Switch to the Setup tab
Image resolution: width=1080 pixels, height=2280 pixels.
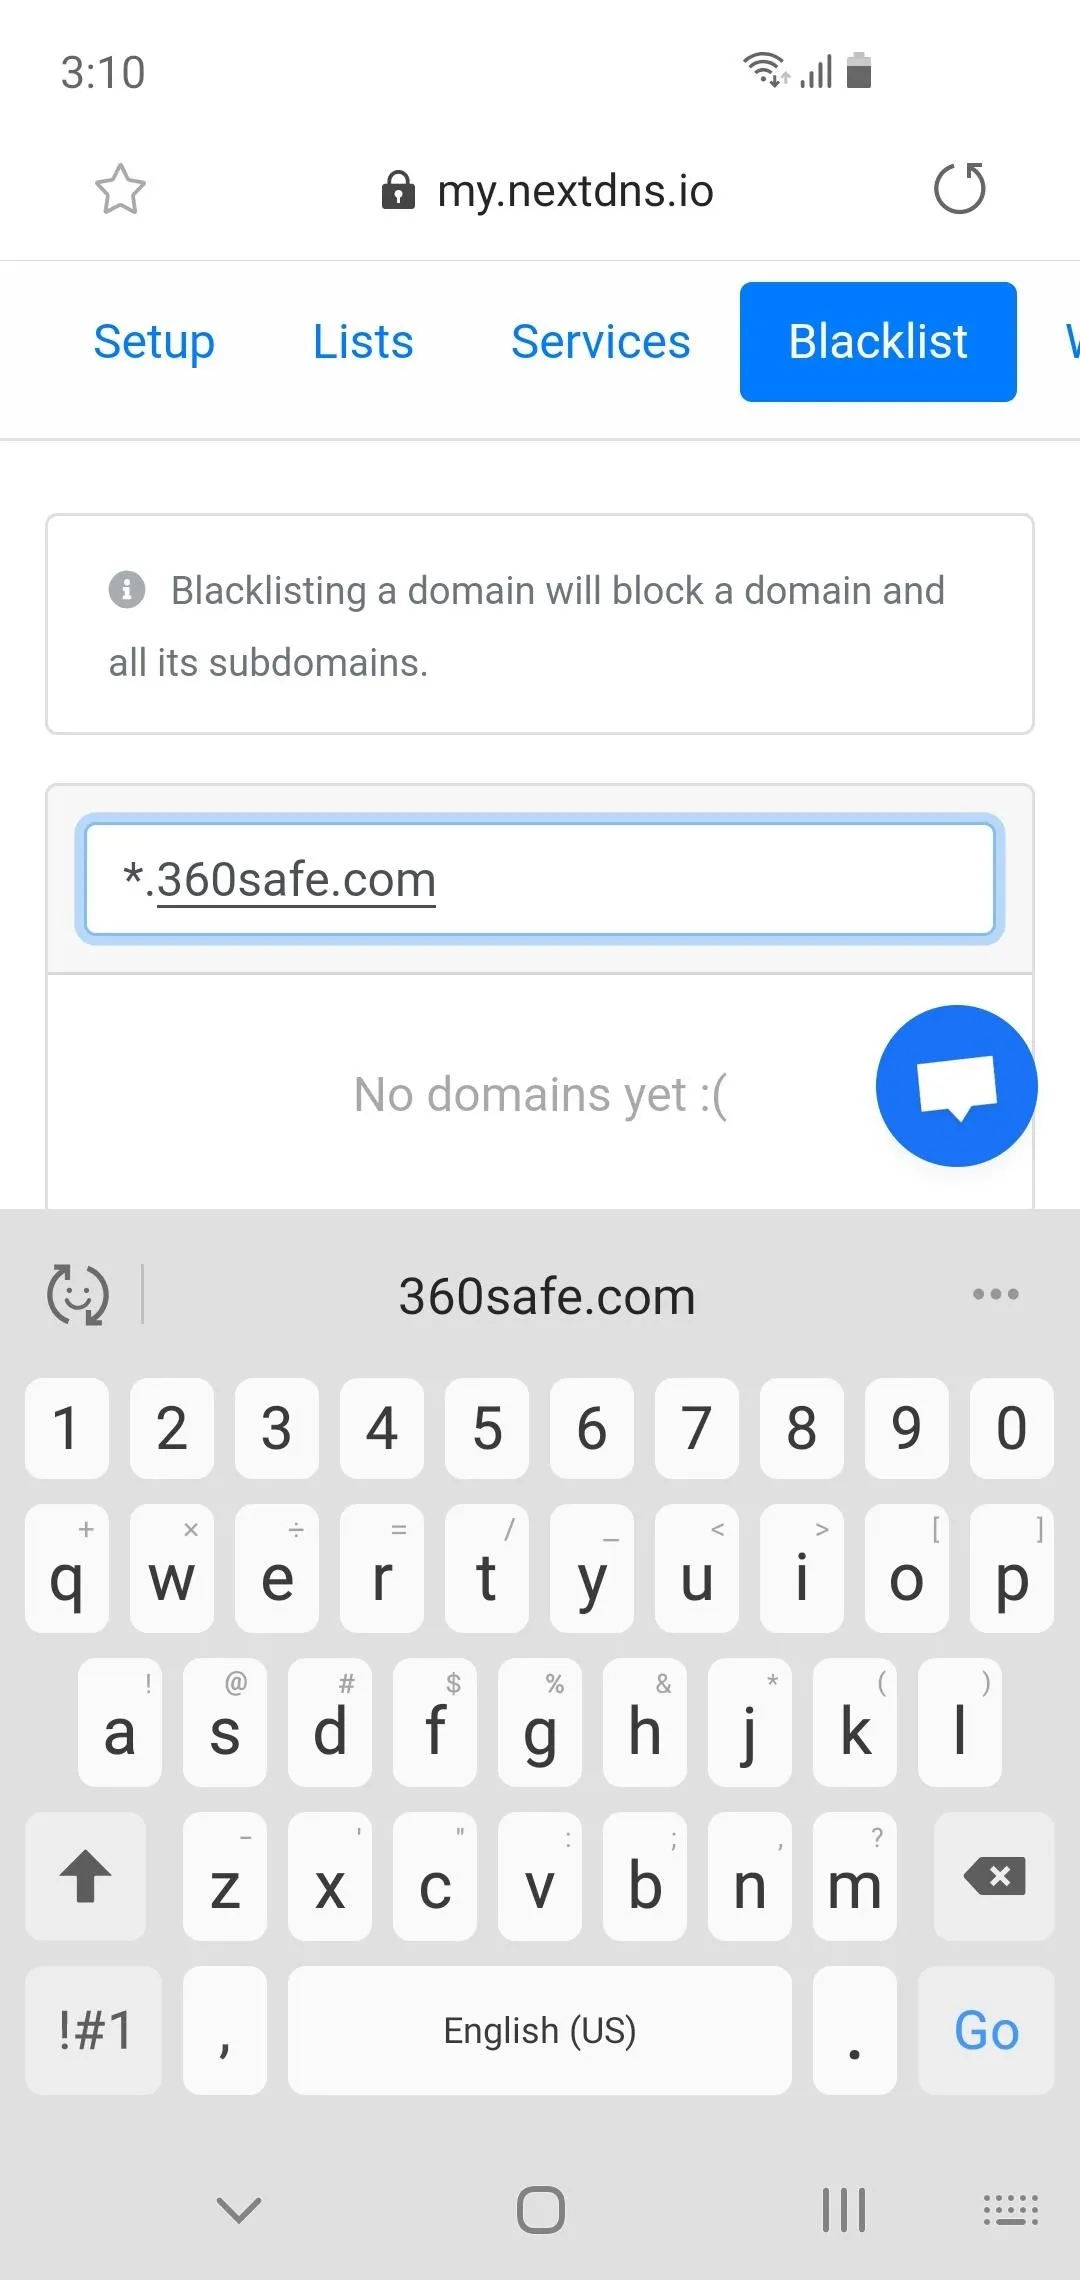[154, 342]
